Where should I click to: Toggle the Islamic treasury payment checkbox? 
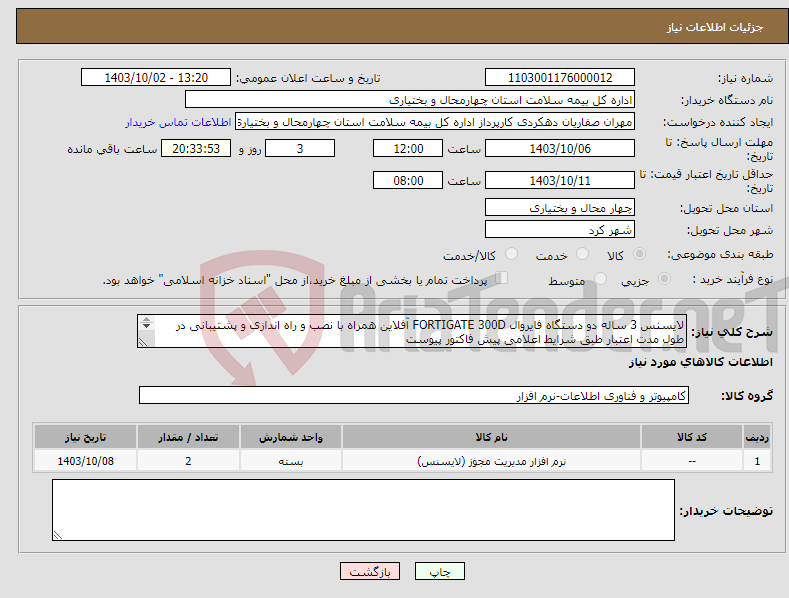click(502, 278)
